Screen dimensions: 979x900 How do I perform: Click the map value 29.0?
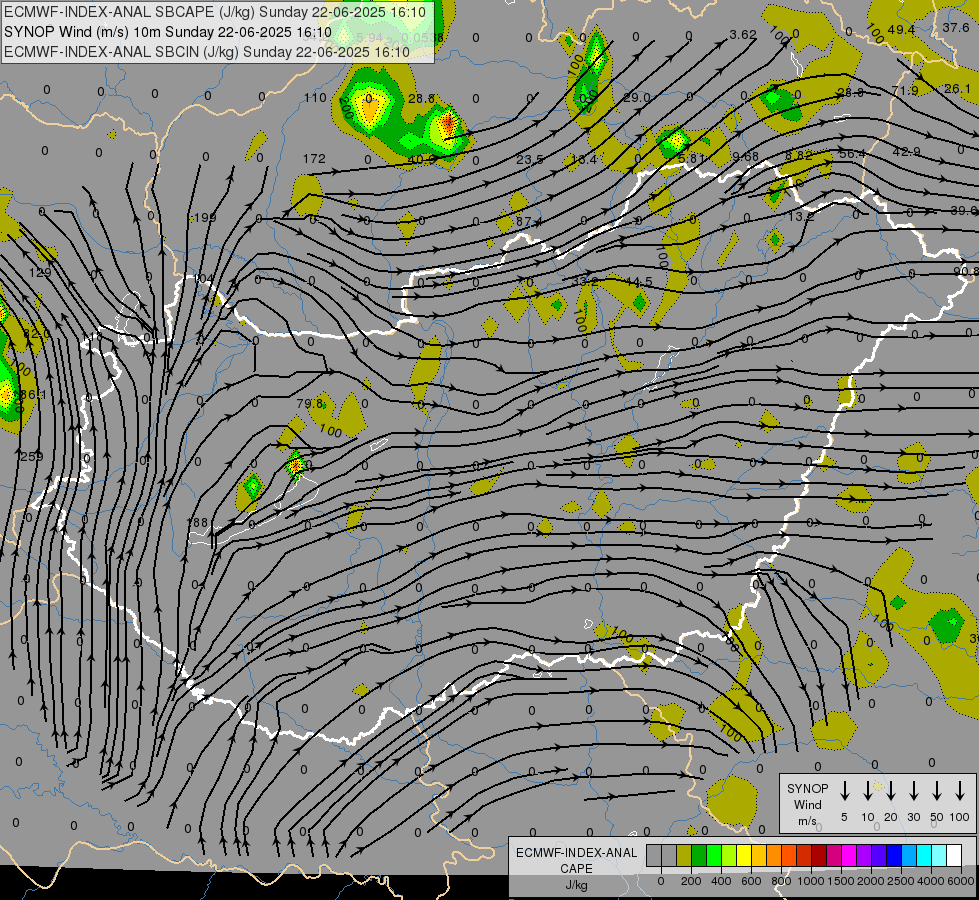637,97
